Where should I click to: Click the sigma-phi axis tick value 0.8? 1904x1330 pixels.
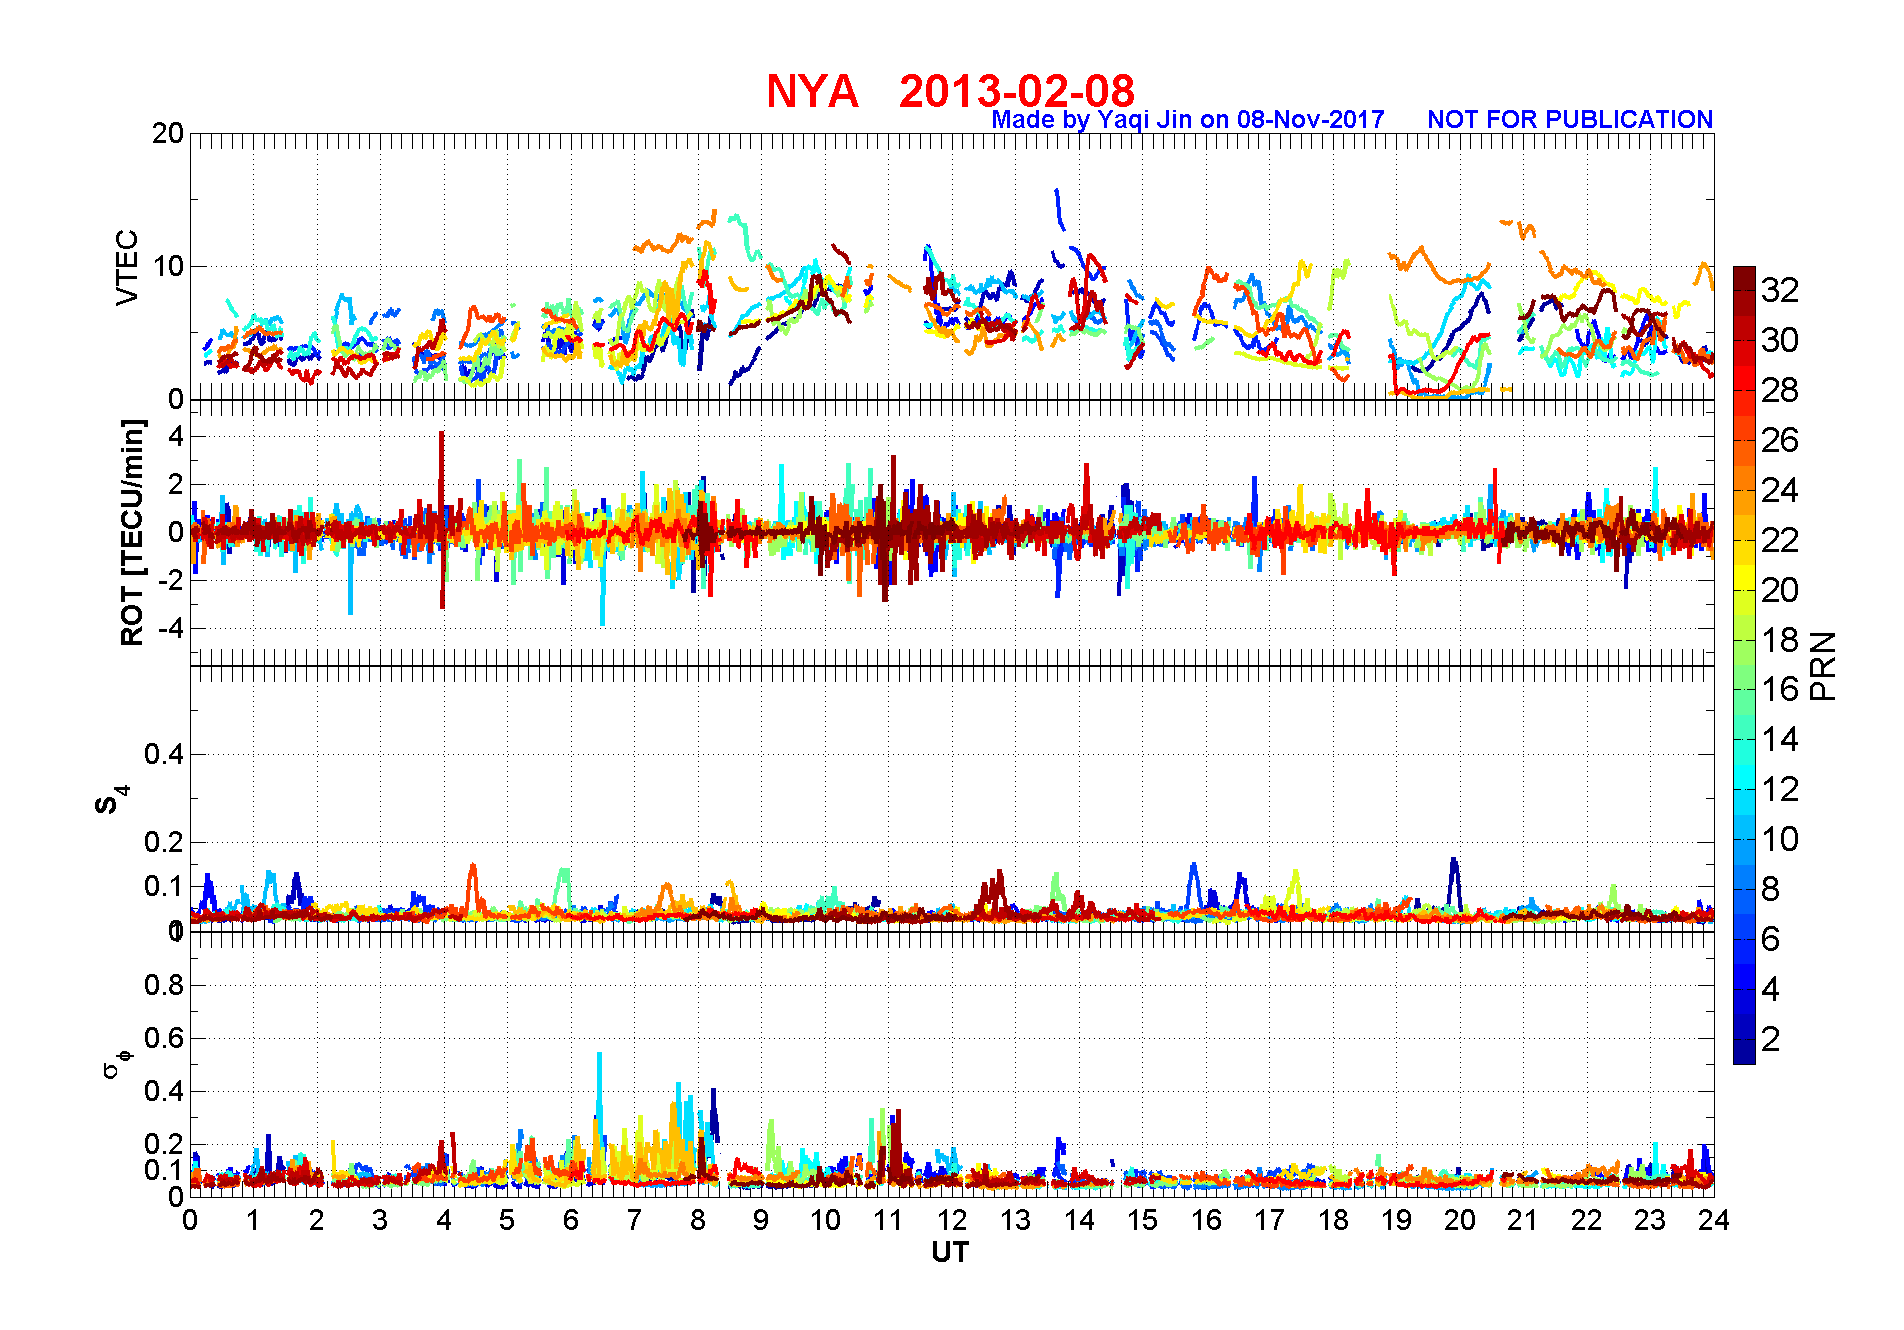click(164, 985)
